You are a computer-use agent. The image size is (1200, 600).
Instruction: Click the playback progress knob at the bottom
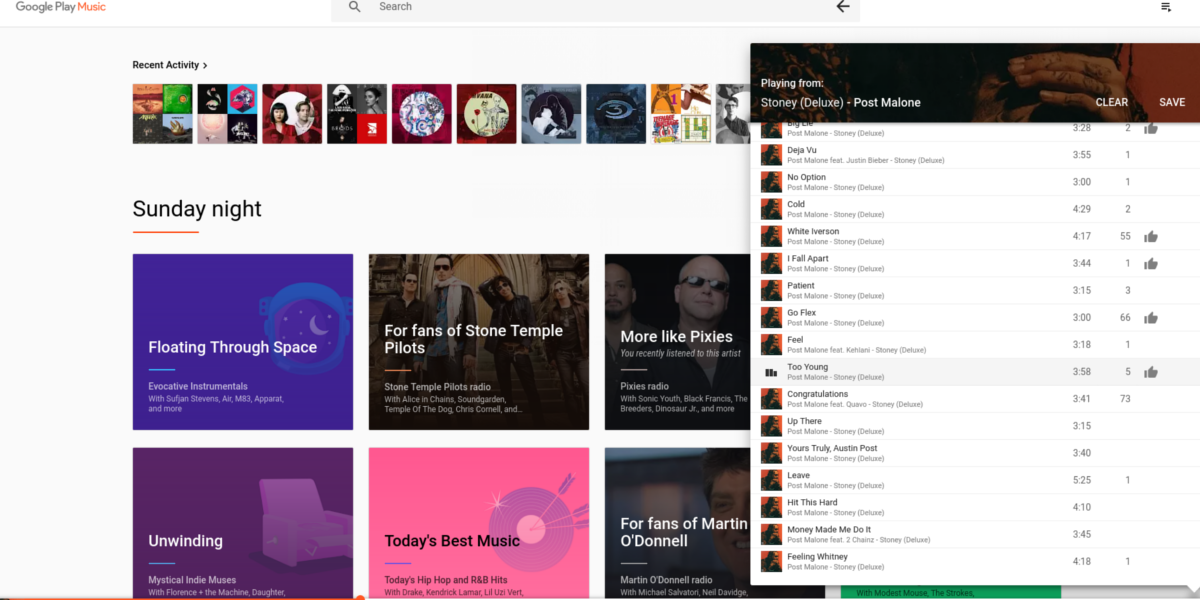point(360,598)
